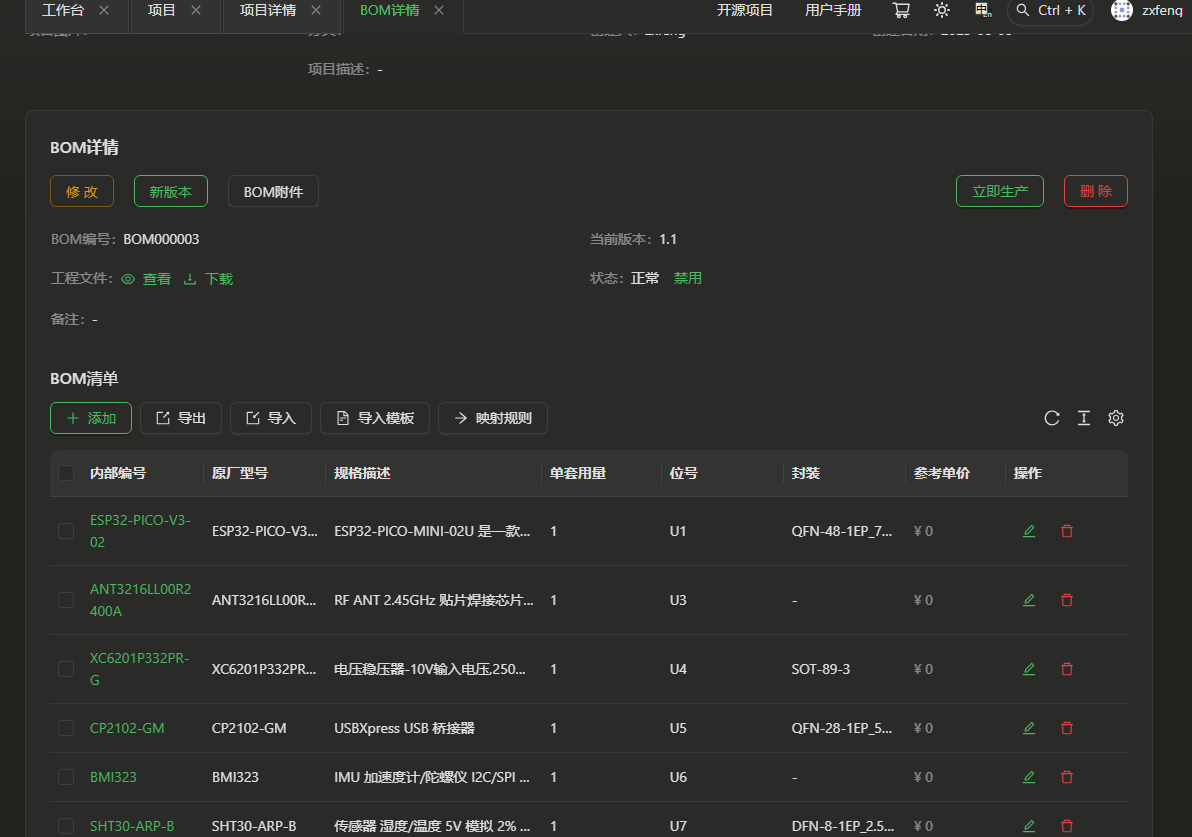Edit the ESP32-PICO-V3-02 row
The width and height of the screenshot is (1192, 837).
[1029, 531]
